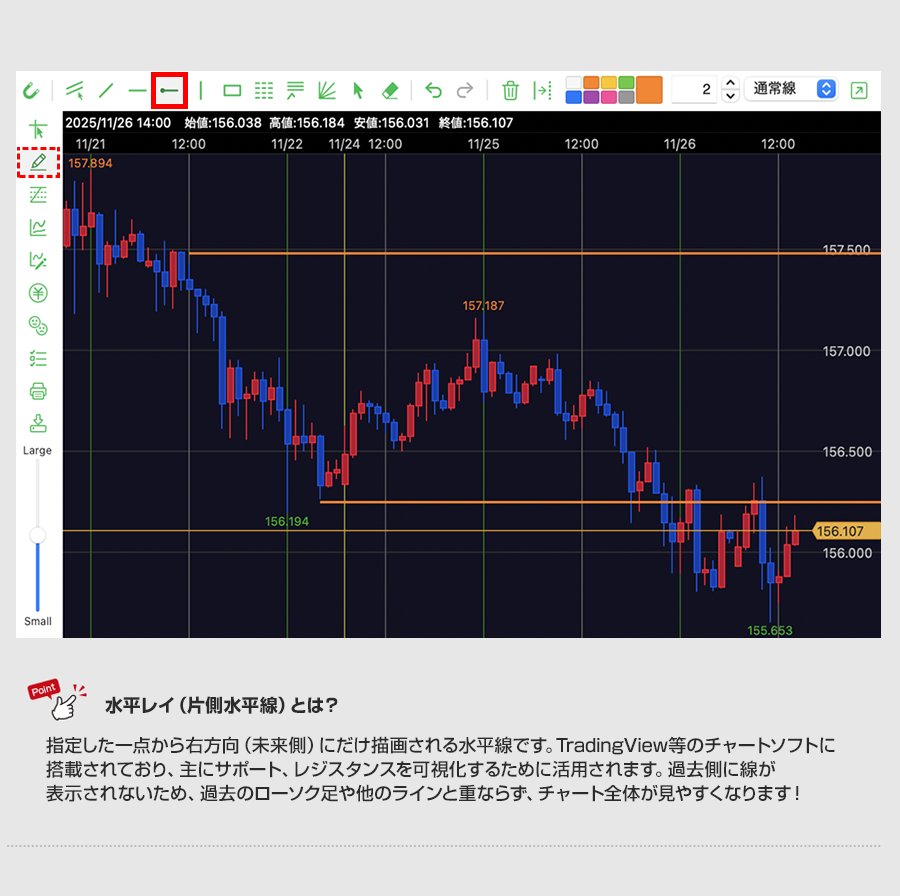The image size is (900, 896).
Task: Toggle the crosshair cursor tool in sidebar
Action: [38, 129]
